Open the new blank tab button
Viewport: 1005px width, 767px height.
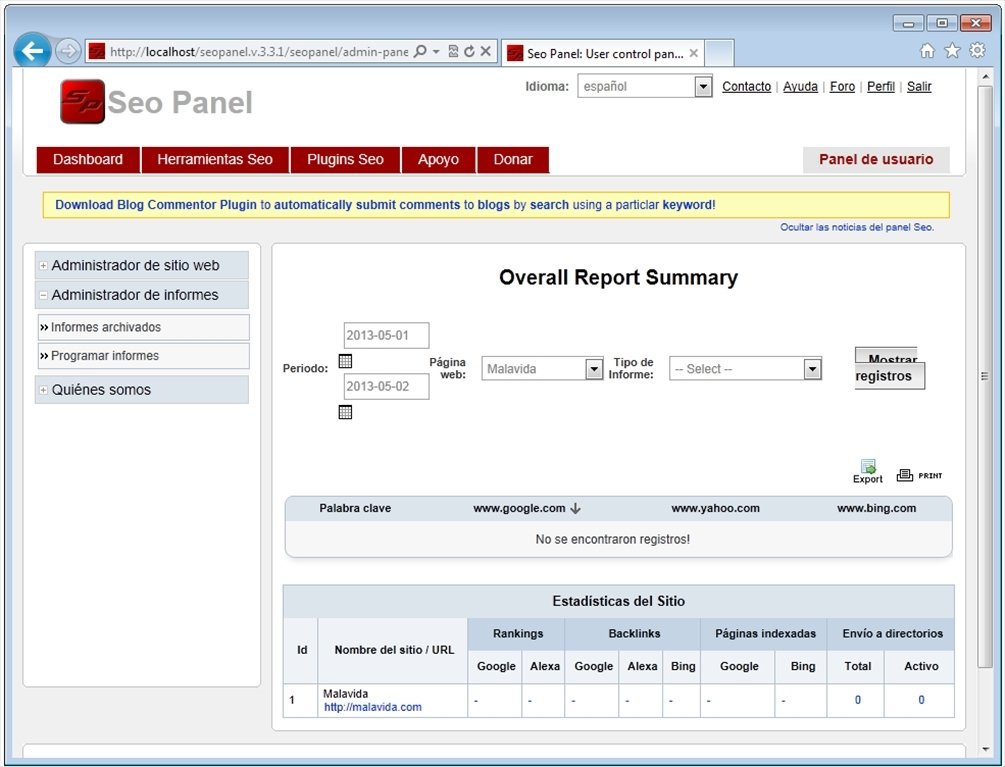point(719,53)
